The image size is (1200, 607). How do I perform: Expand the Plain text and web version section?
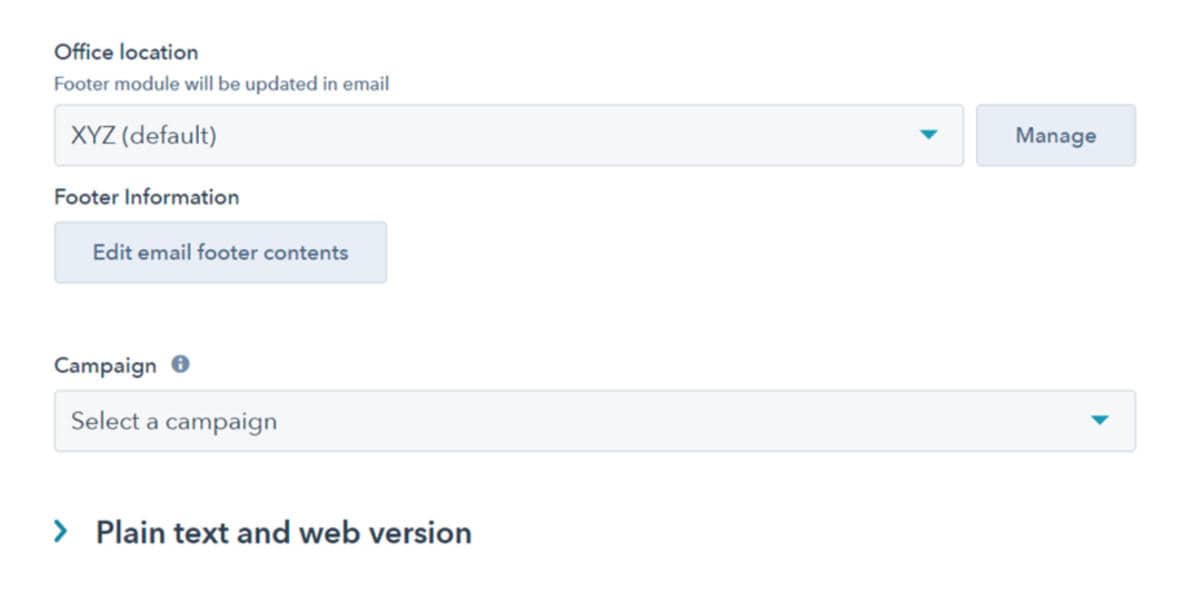click(x=283, y=532)
